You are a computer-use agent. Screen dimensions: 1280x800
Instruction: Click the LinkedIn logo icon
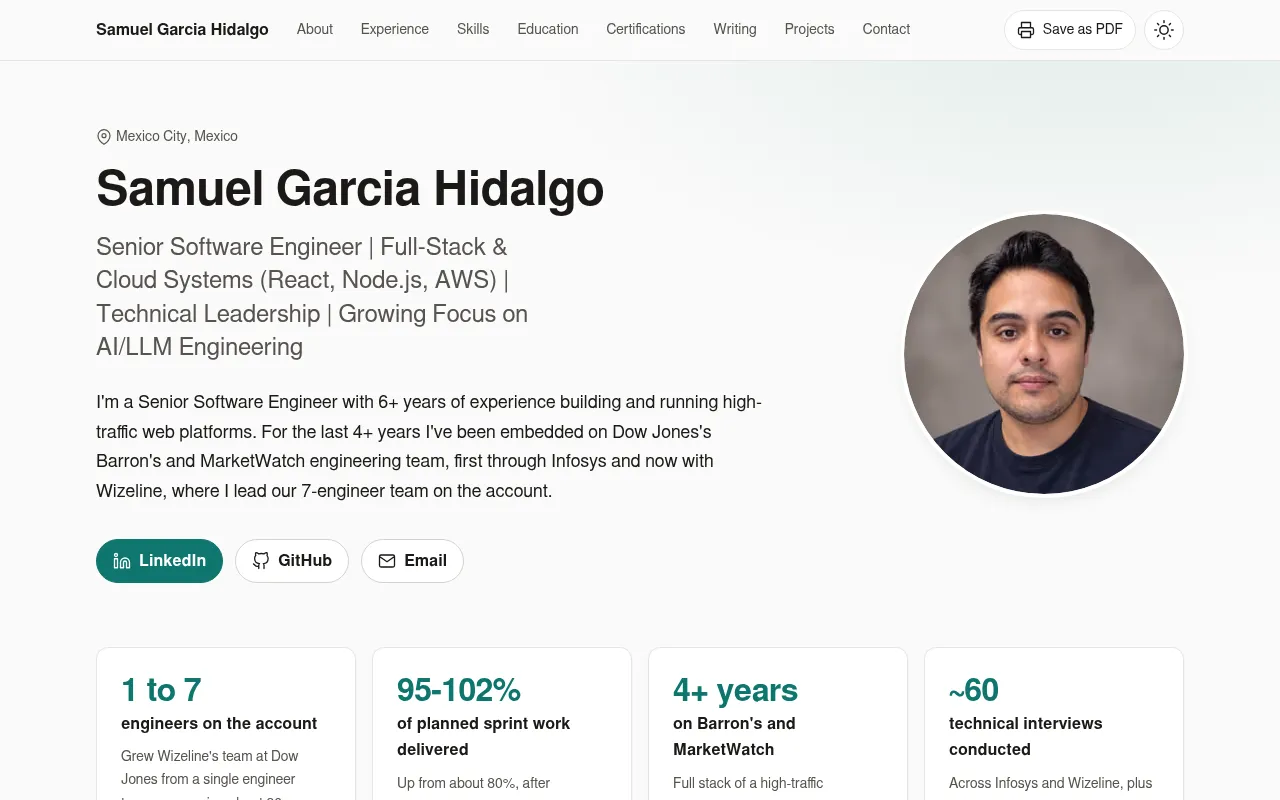point(122,561)
